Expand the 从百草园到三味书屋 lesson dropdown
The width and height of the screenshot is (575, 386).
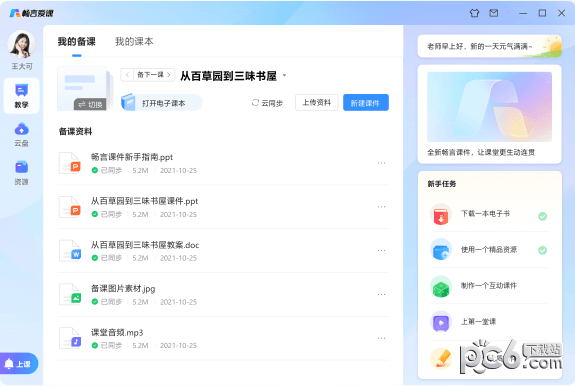[284, 76]
